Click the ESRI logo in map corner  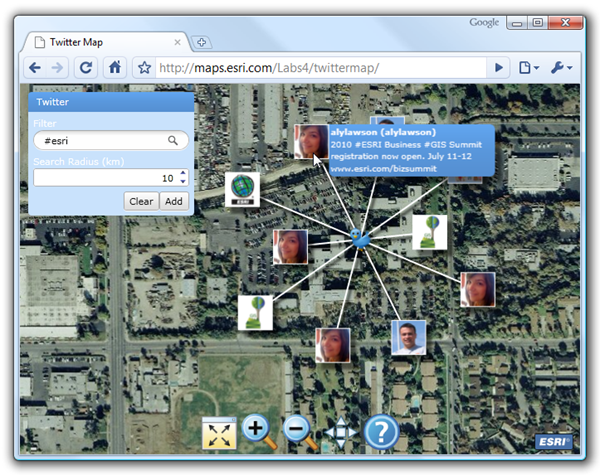(x=553, y=441)
